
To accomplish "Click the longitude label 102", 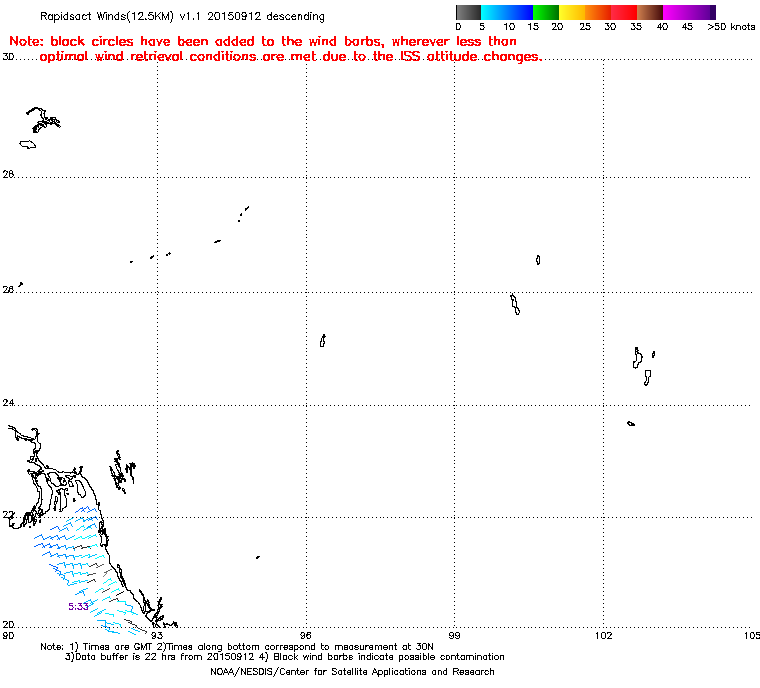I will 603,635.
